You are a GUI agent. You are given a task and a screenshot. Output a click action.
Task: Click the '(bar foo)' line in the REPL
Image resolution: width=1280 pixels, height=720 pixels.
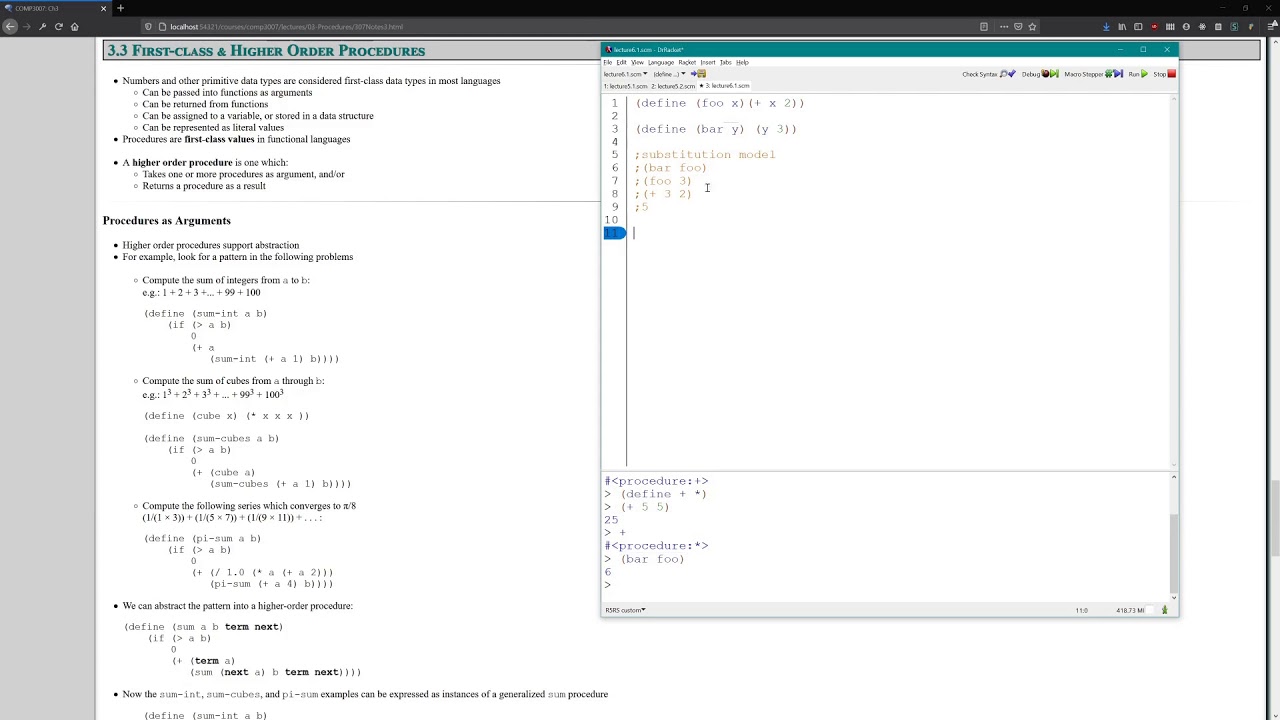point(652,559)
